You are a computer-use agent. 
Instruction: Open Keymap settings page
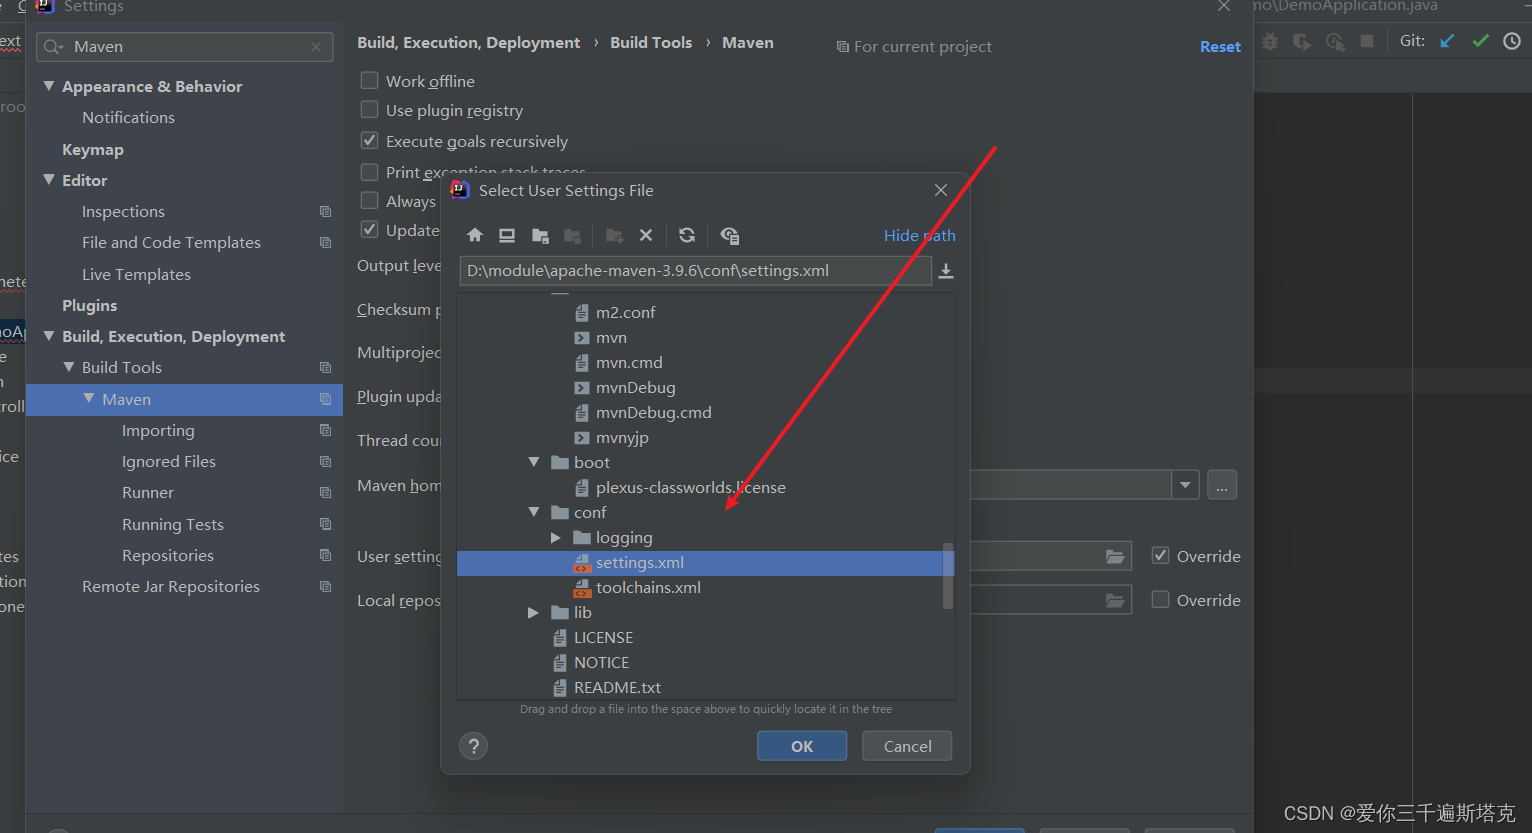[93, 149]
